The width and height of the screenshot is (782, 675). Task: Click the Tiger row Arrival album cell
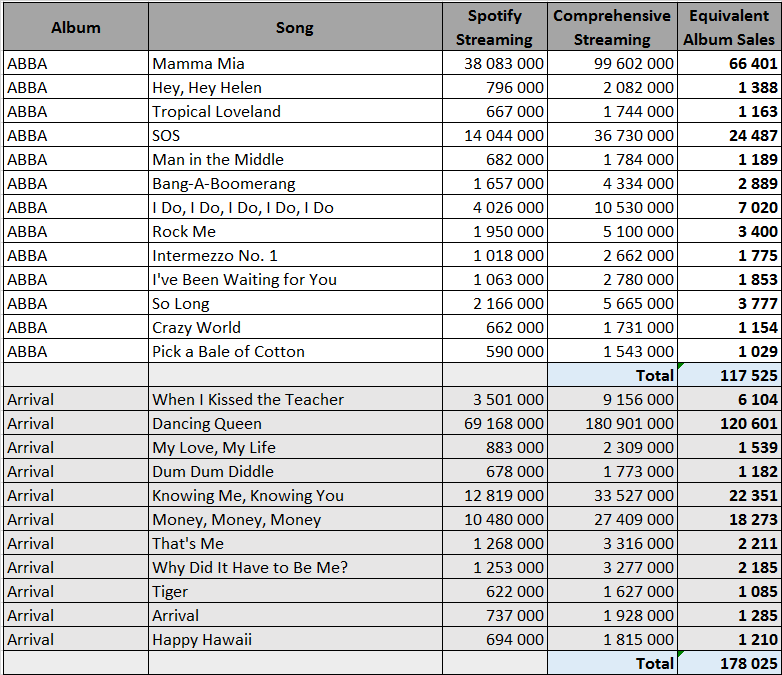coord(75,591)
